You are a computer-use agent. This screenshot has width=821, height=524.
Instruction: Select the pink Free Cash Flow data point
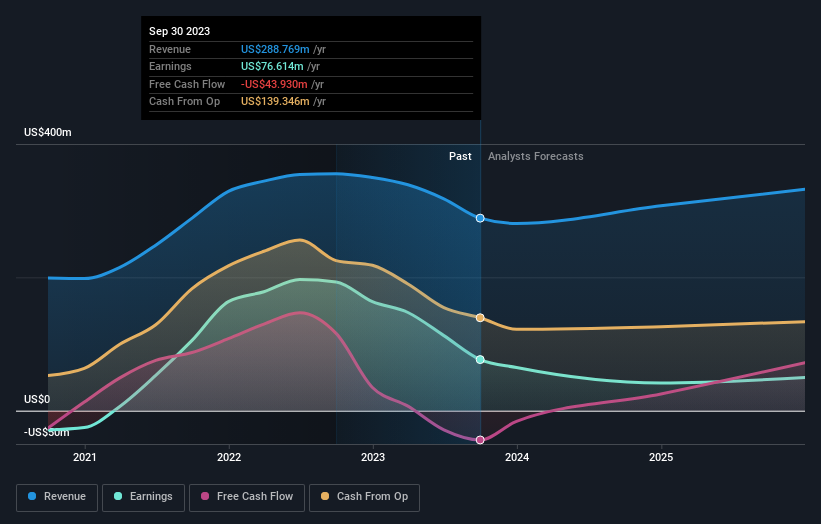[x=480, y=440]
